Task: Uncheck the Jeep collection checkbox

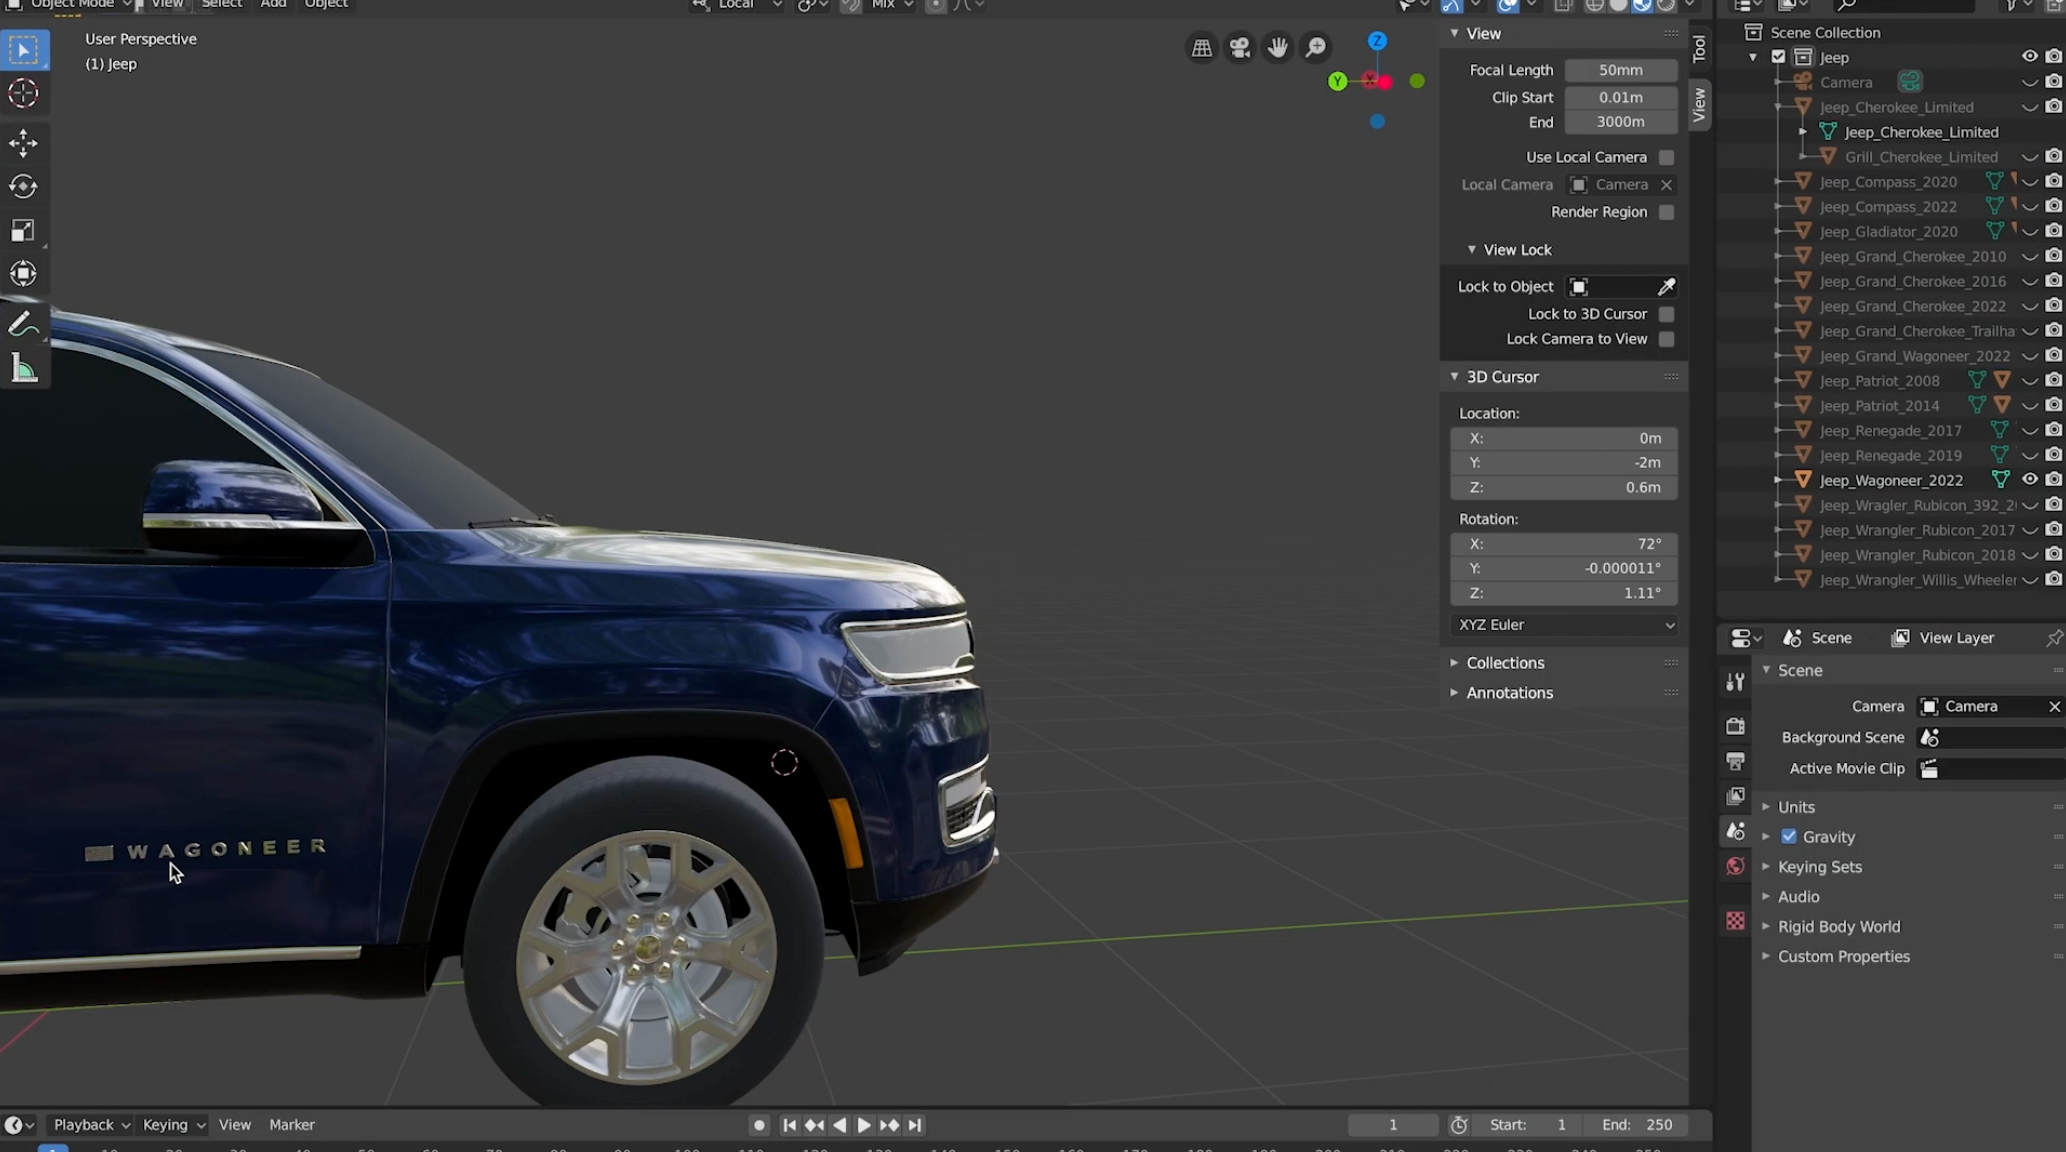Action: click(x=1778, y=57)
